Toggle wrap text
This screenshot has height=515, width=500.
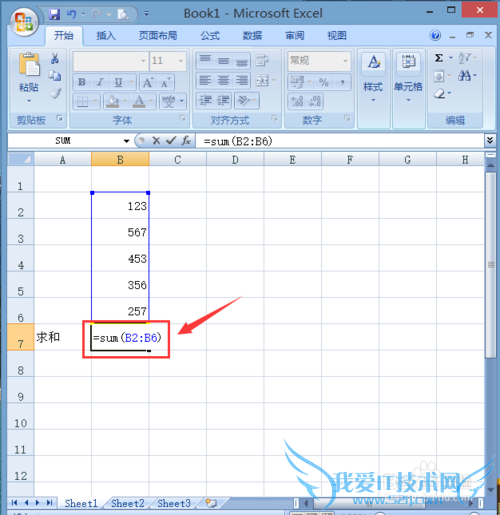(262, 61)
